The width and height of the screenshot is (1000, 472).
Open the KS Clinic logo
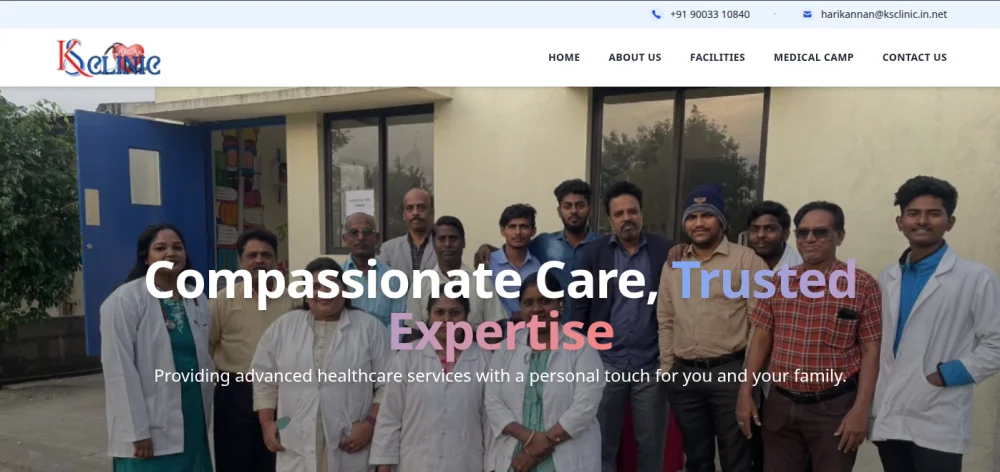pyautogui.click(x=109, y=58)
